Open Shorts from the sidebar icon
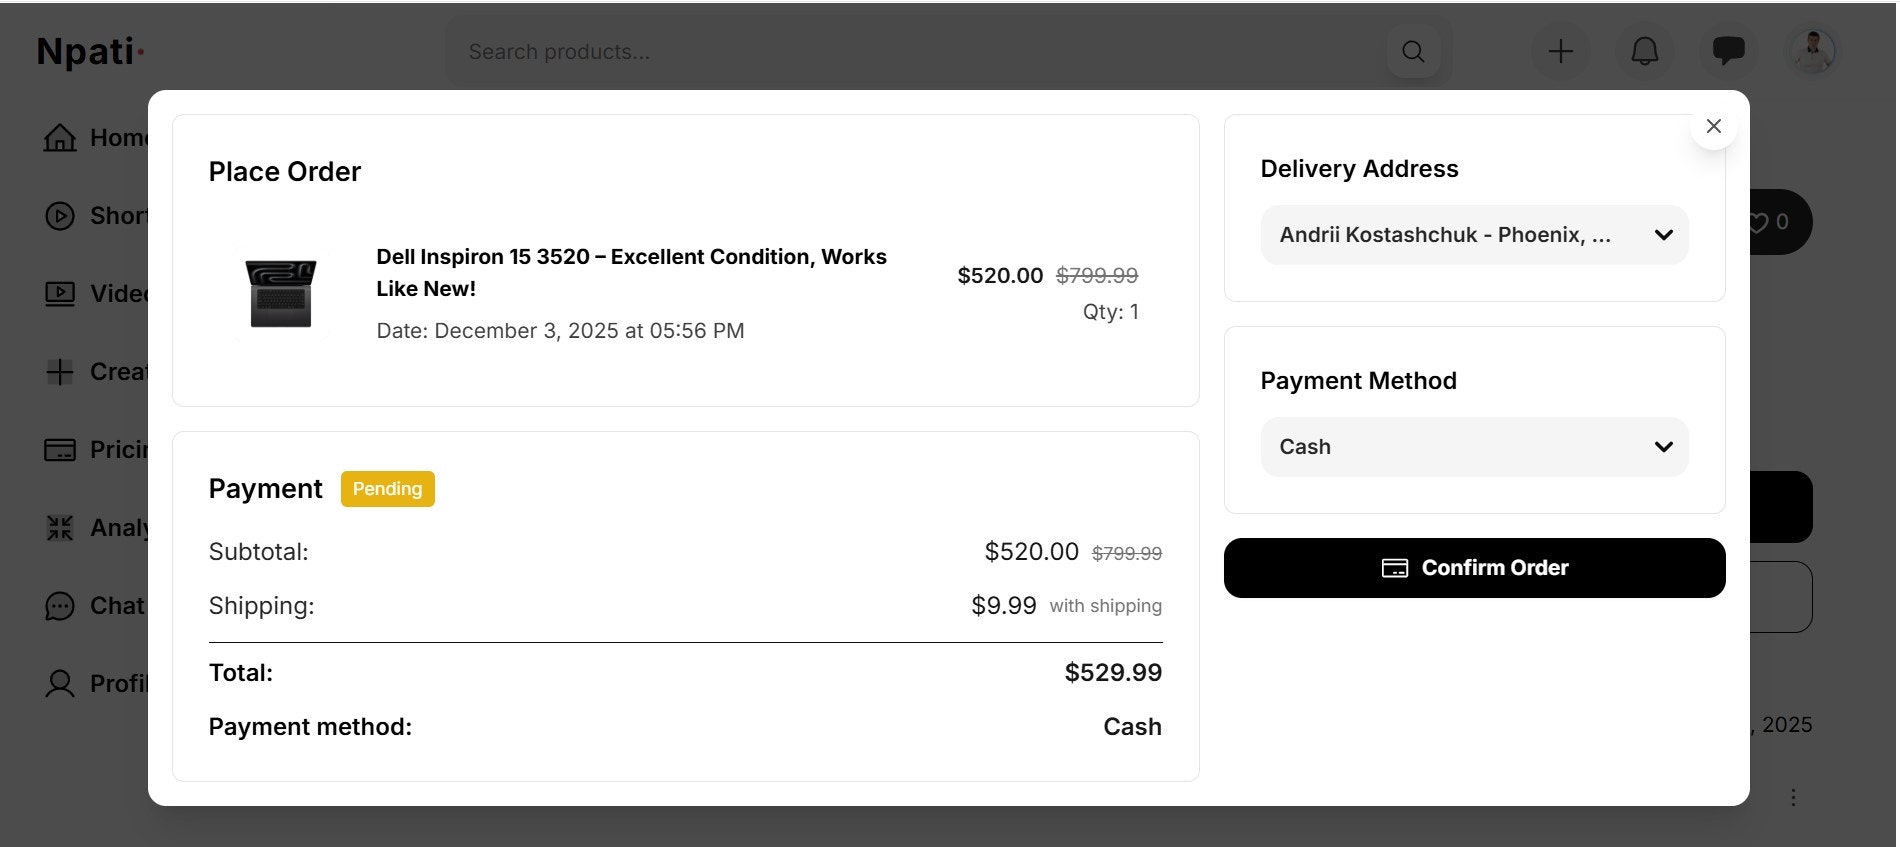 [60, 216]
